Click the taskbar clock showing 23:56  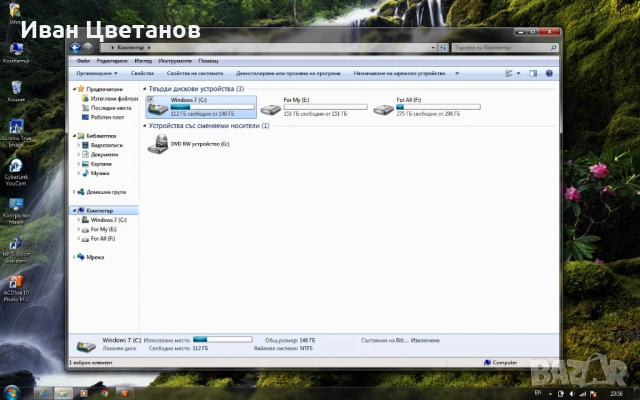616,394
